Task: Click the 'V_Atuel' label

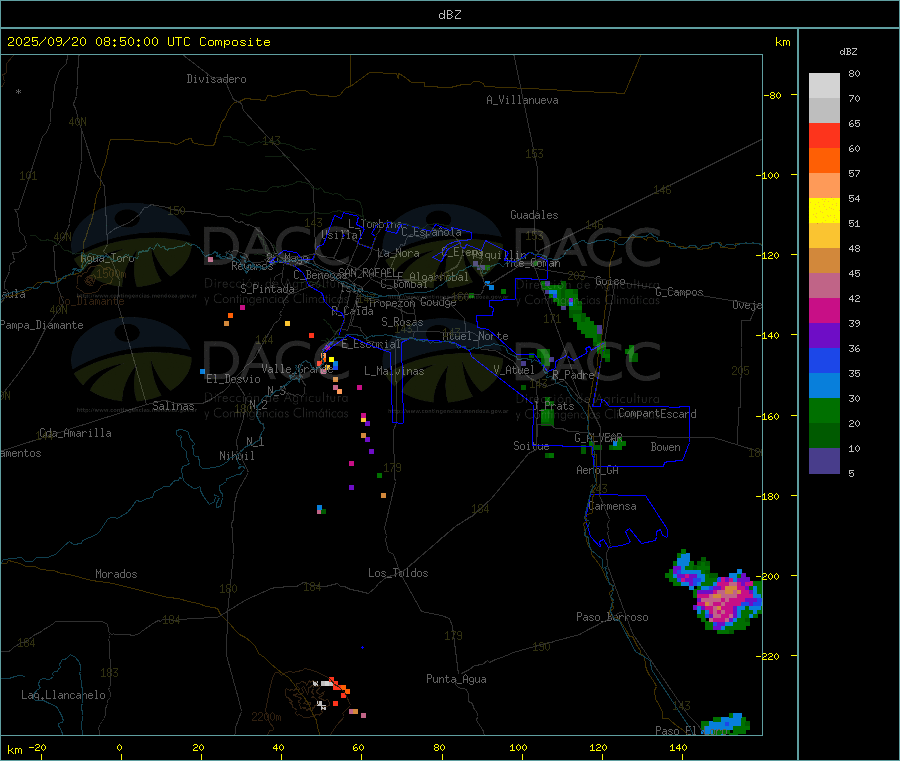Action: pos(514,370)
